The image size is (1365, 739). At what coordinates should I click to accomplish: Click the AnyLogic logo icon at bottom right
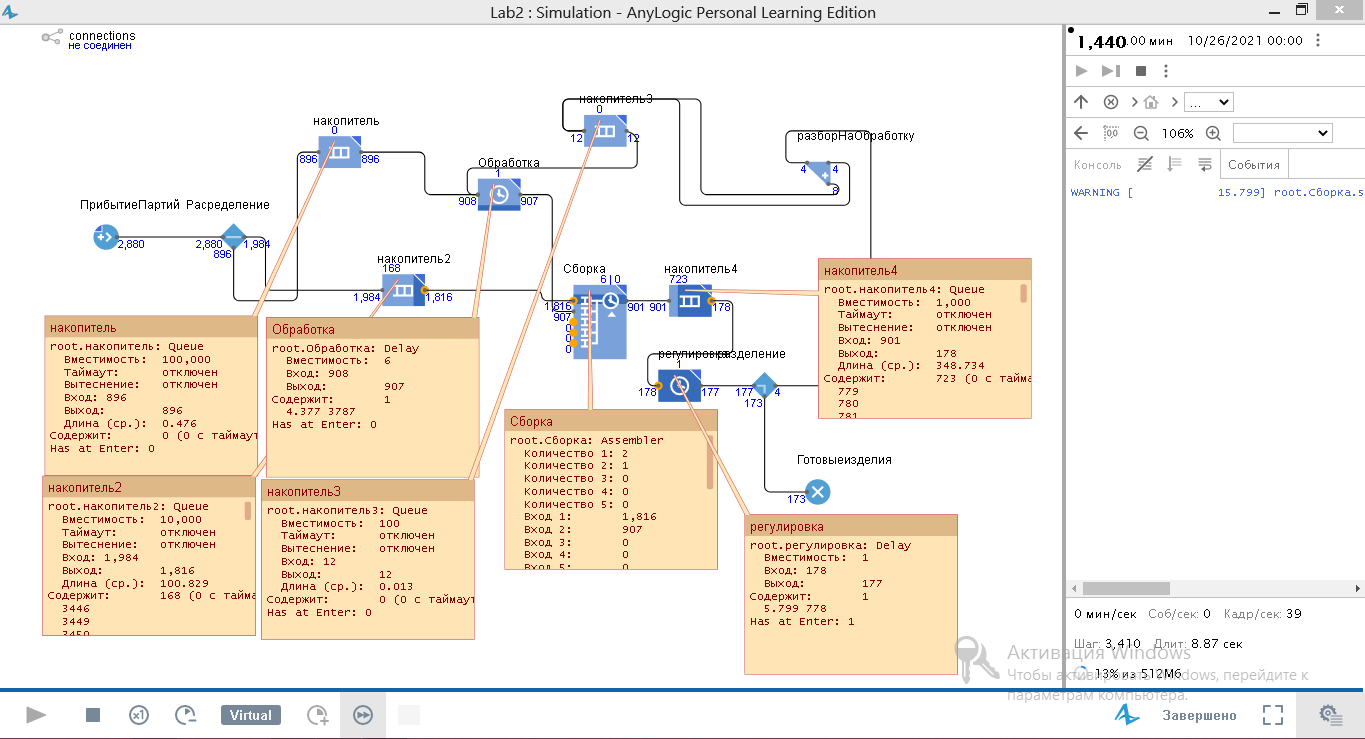click(x=1127, y=715)
